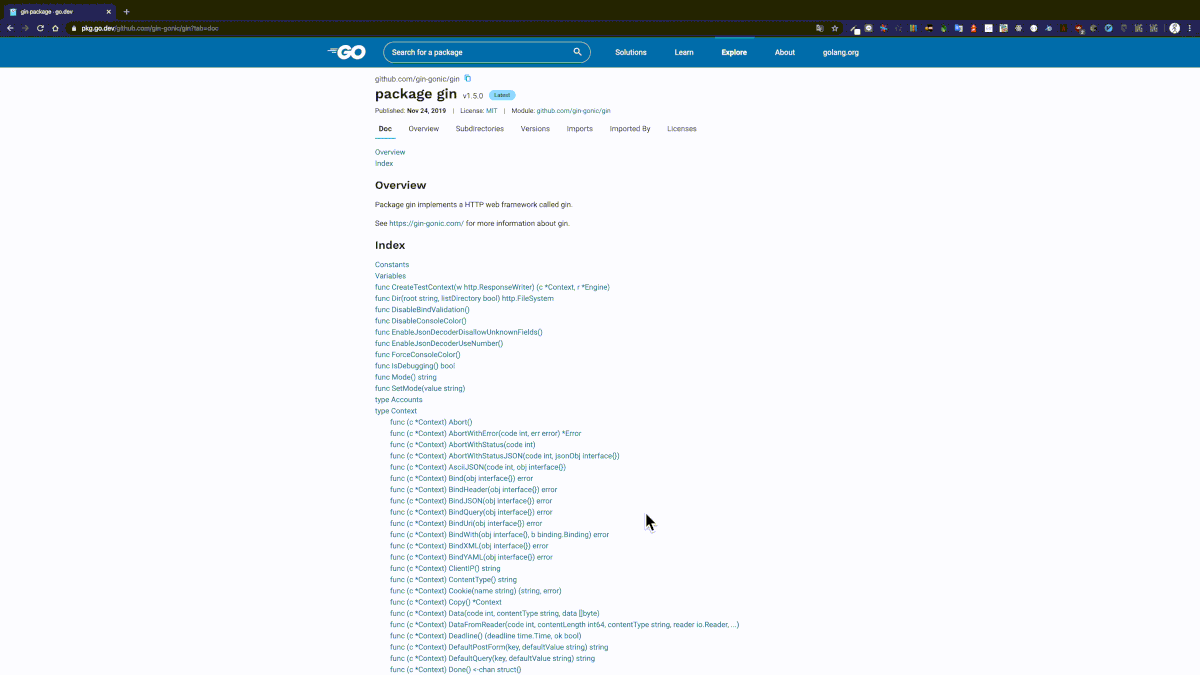Open the Imports tab

tap(580, 129)
